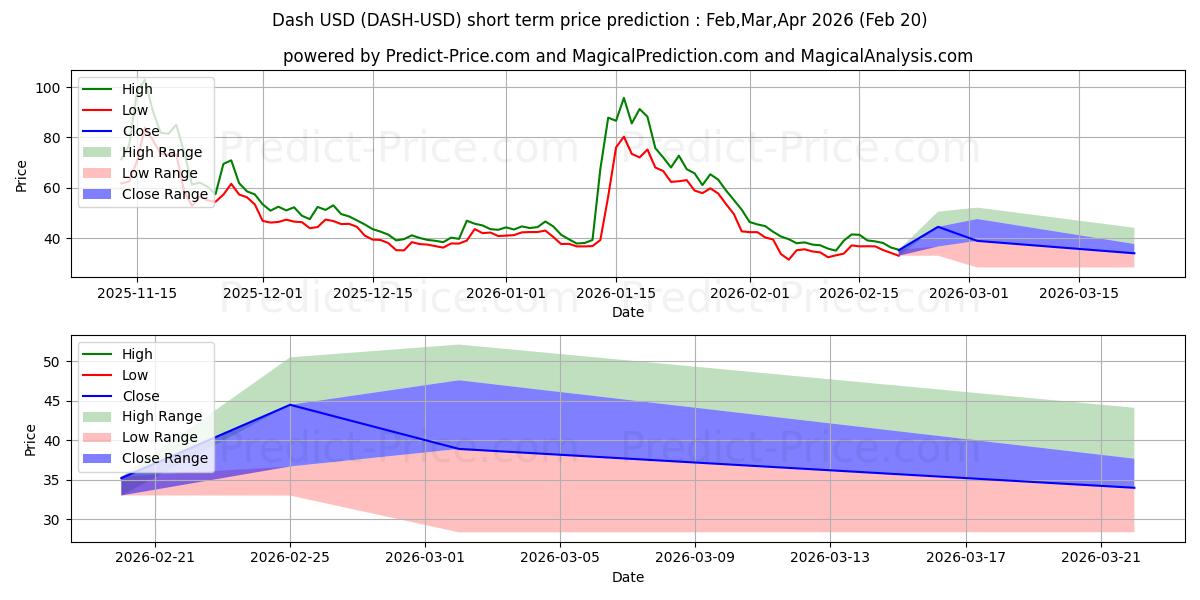Image resolution: width=1200 pixels, height=600 pixels.
Task: Click the Predict-Price.com powered-by subtitle
Action: coord(627,56)
